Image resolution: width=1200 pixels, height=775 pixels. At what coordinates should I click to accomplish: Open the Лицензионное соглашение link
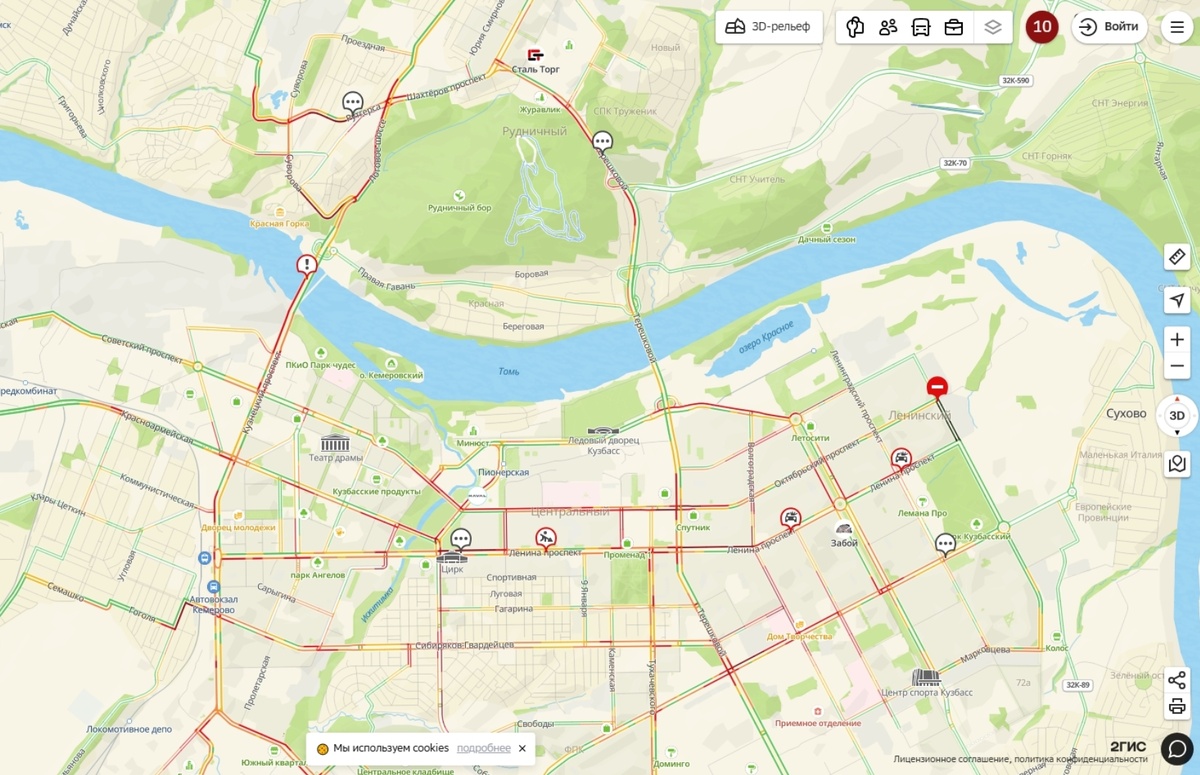[950, 759]
